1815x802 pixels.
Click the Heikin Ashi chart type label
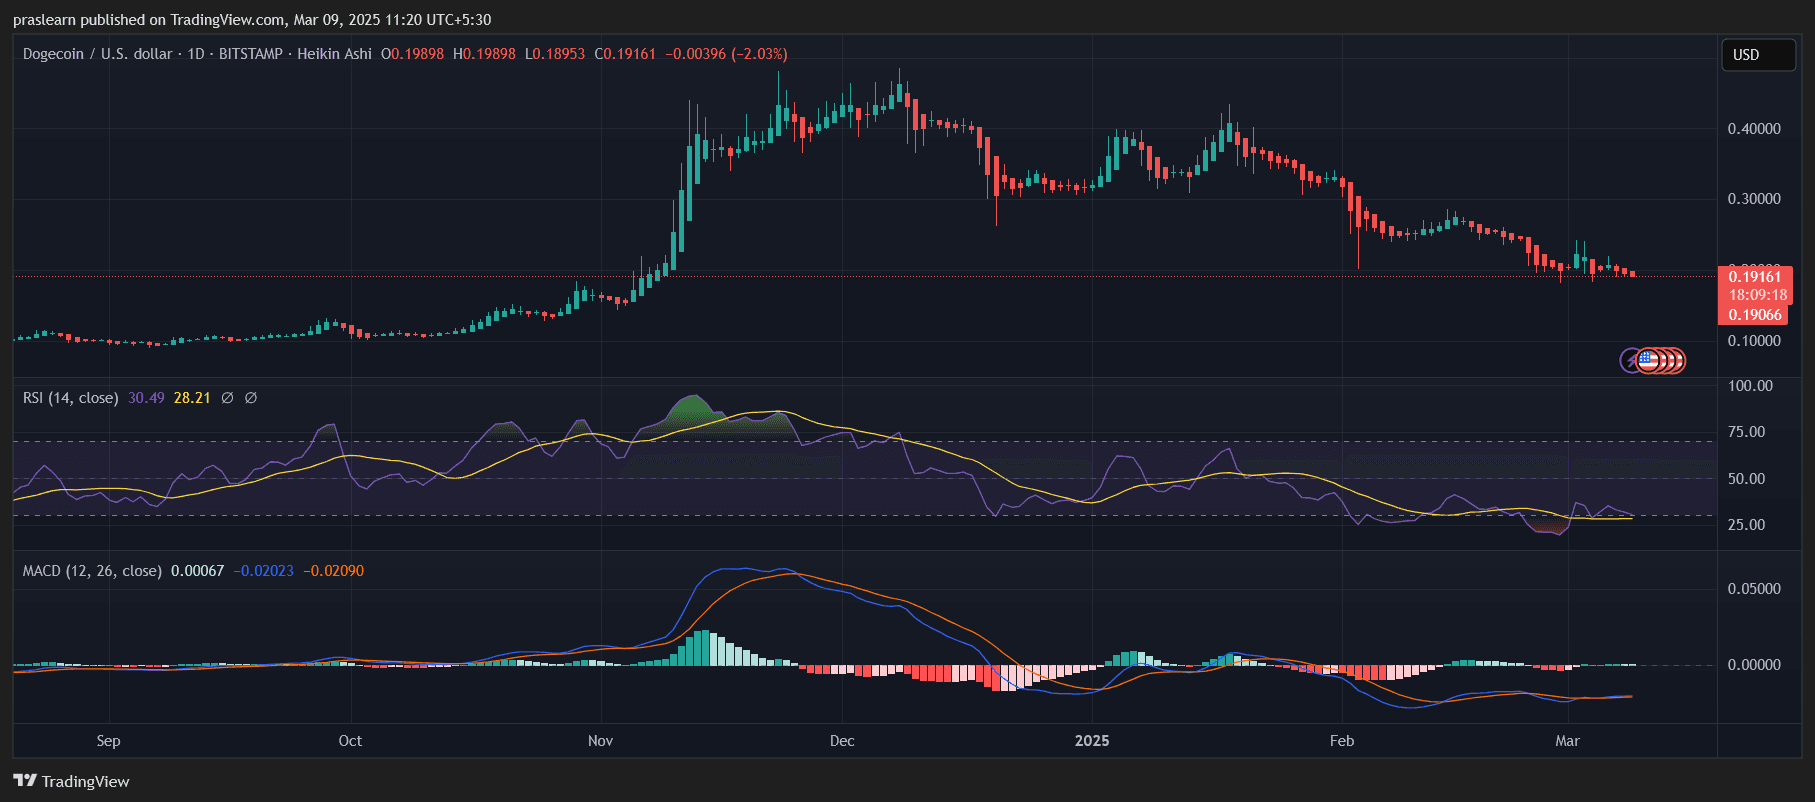334,54
